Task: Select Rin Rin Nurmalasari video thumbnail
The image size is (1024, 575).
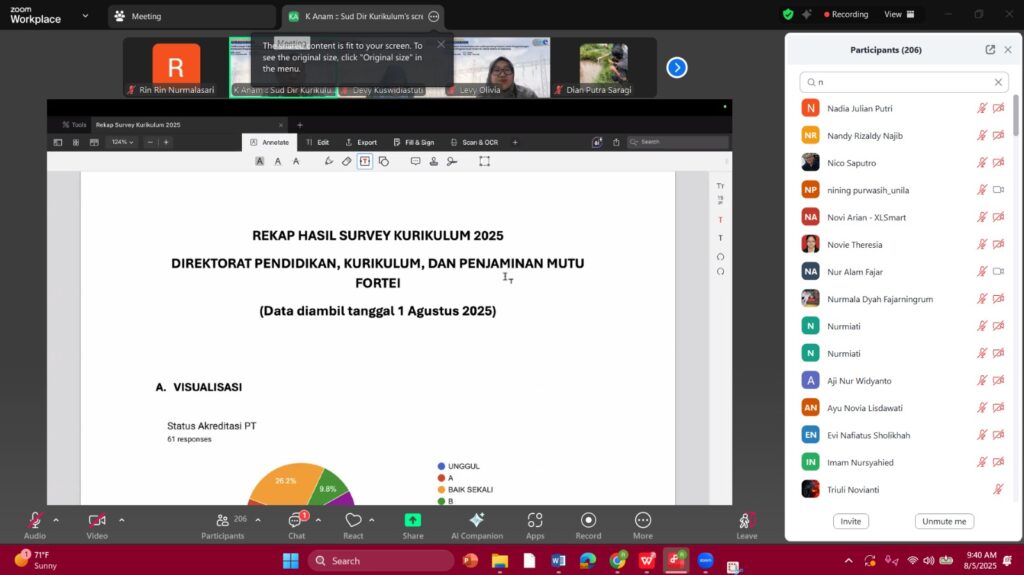Action: coord(176,67)
